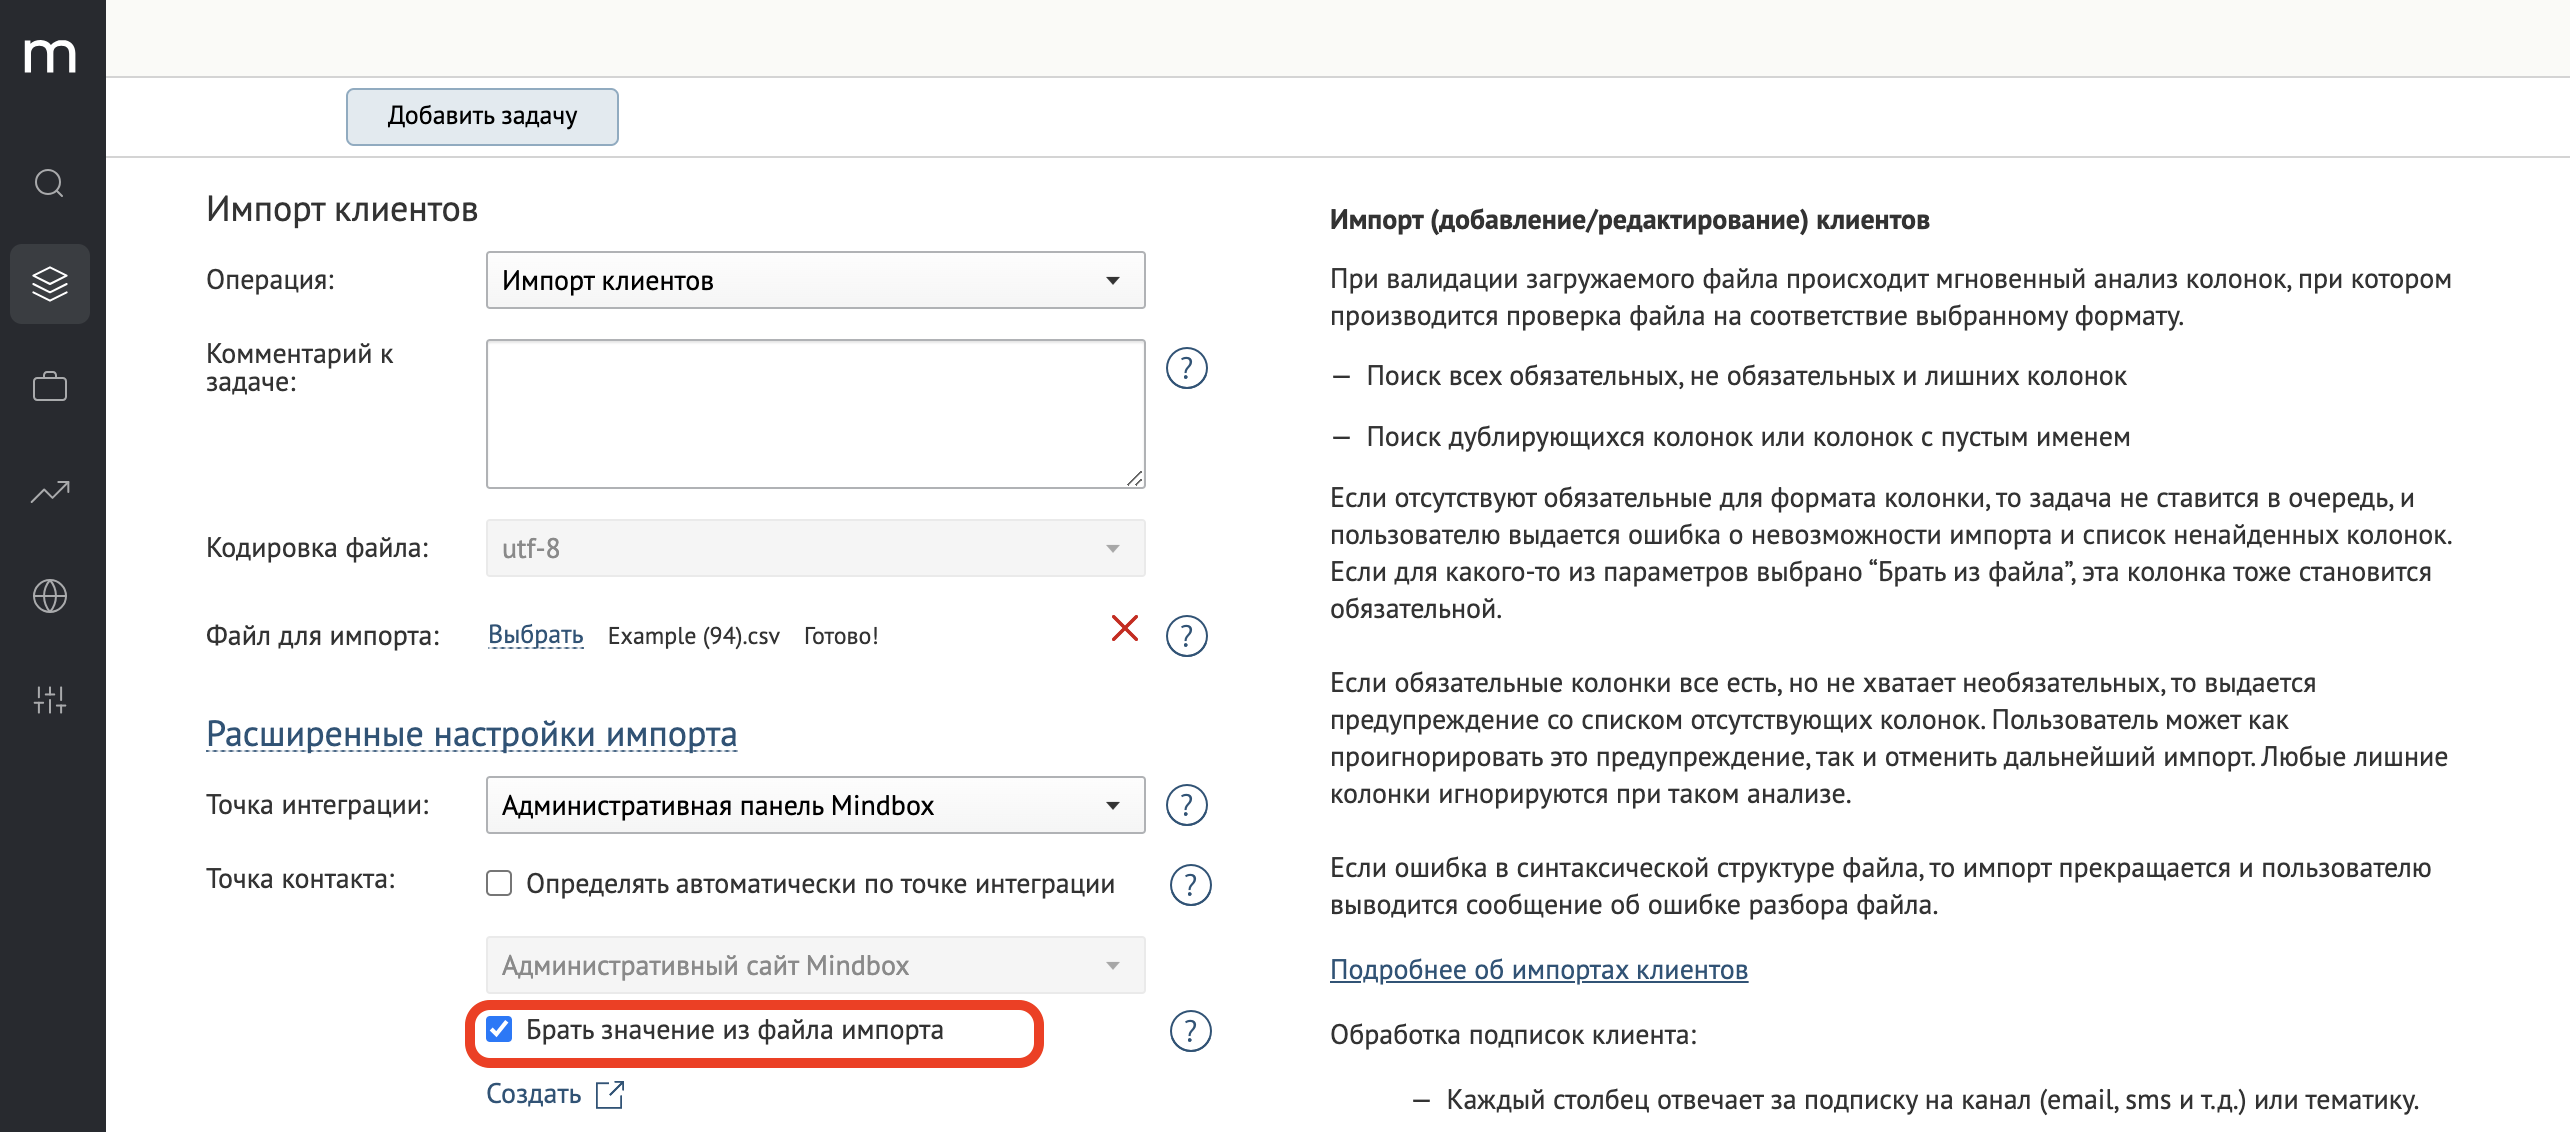Show help for the import file row
Viewport: 2570px width, 1132px height.
pos(1187,636)
